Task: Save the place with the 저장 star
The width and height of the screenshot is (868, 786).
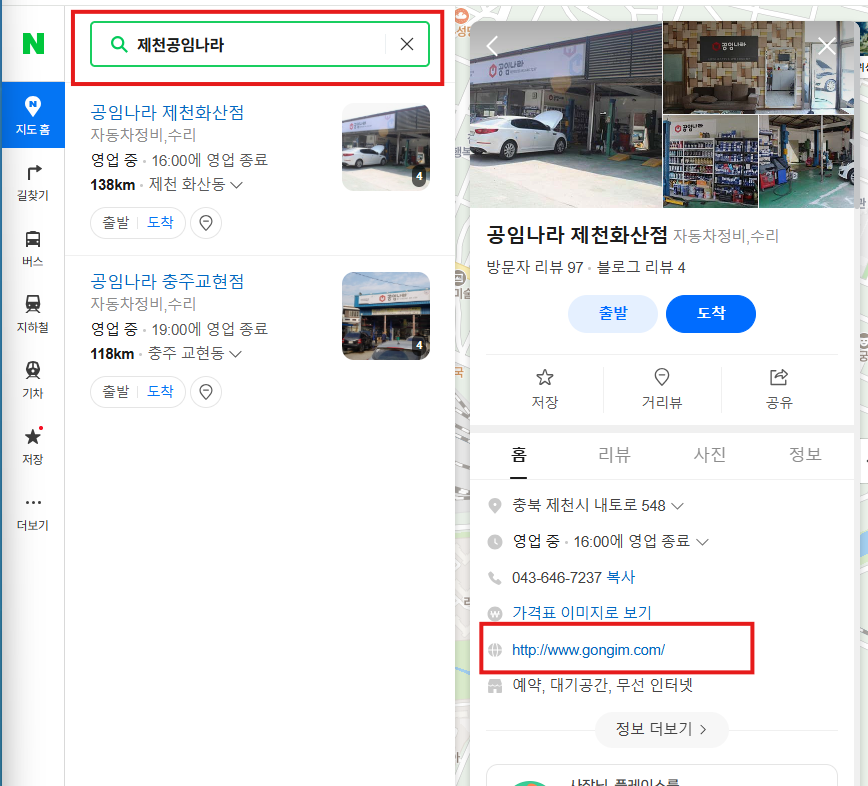Action: tap(545, 390)
